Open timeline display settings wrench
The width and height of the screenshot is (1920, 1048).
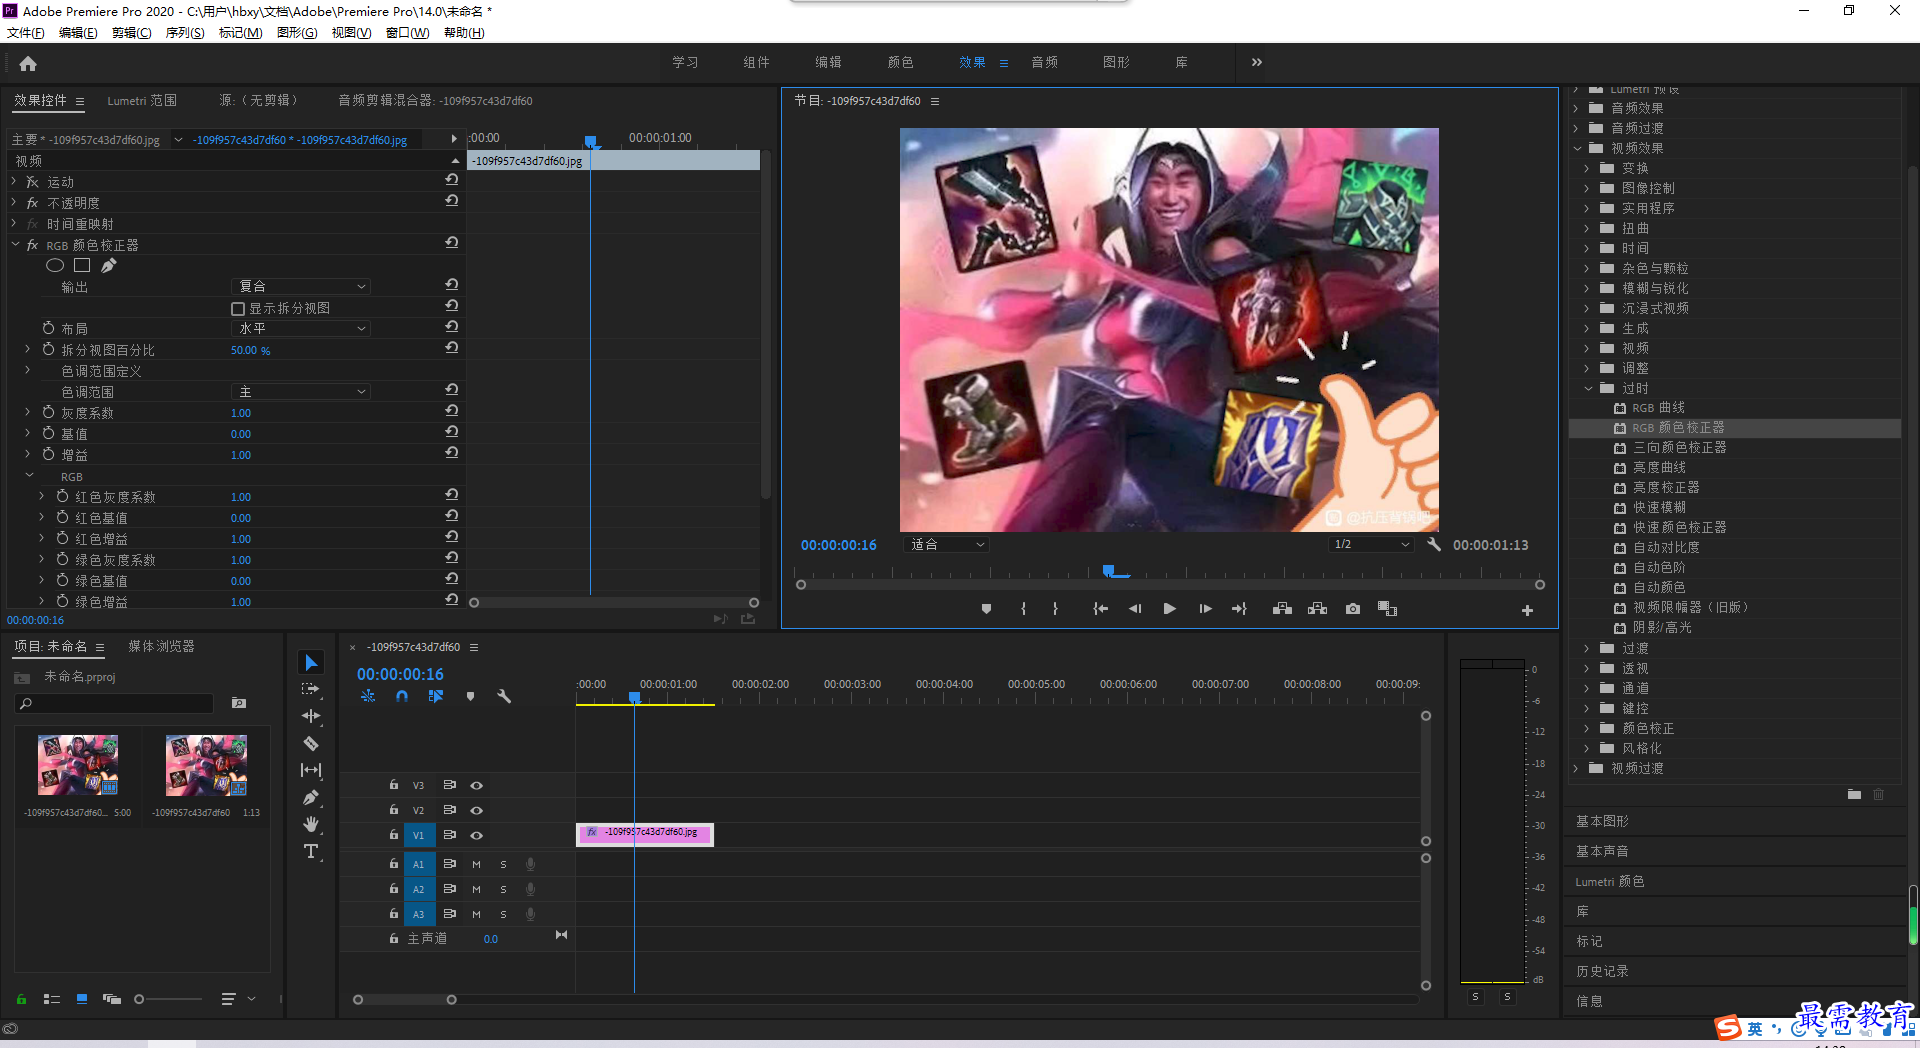[x=504, y=696]
